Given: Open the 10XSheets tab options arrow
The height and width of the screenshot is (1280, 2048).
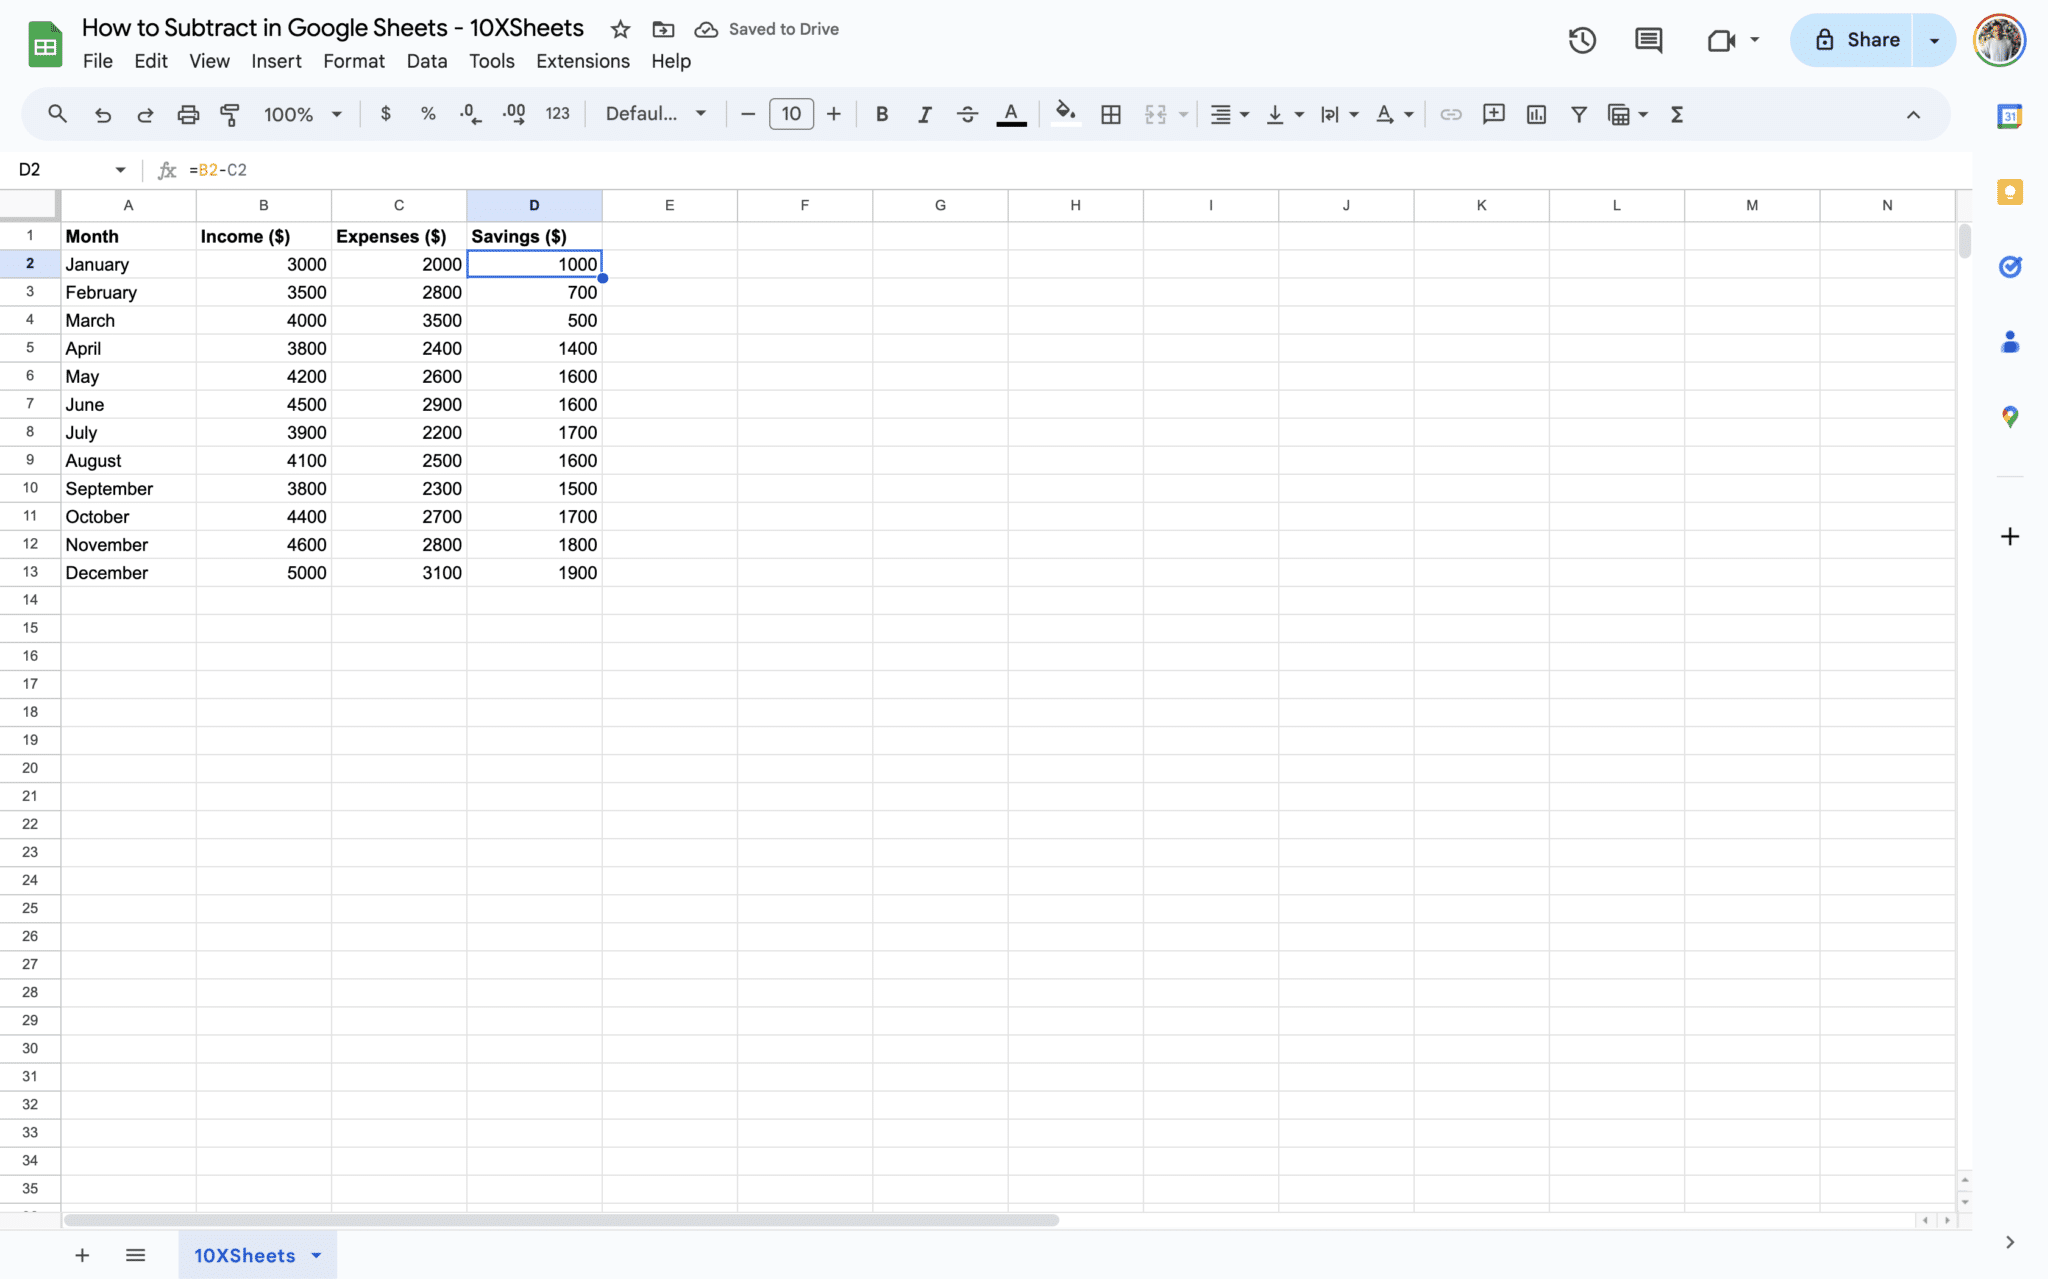Looking at the screenshot, I should point(317,1255).
